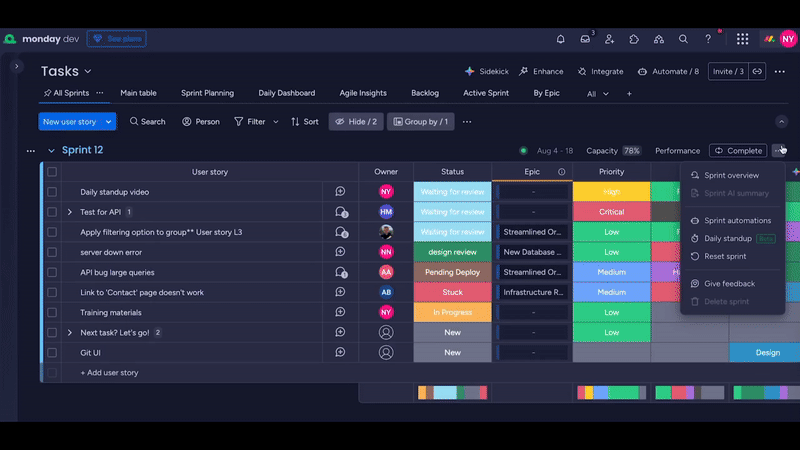This screenshot has width=800, height=450.
Task: Click the Complete sprint button
Action: (x=738, y=151)
